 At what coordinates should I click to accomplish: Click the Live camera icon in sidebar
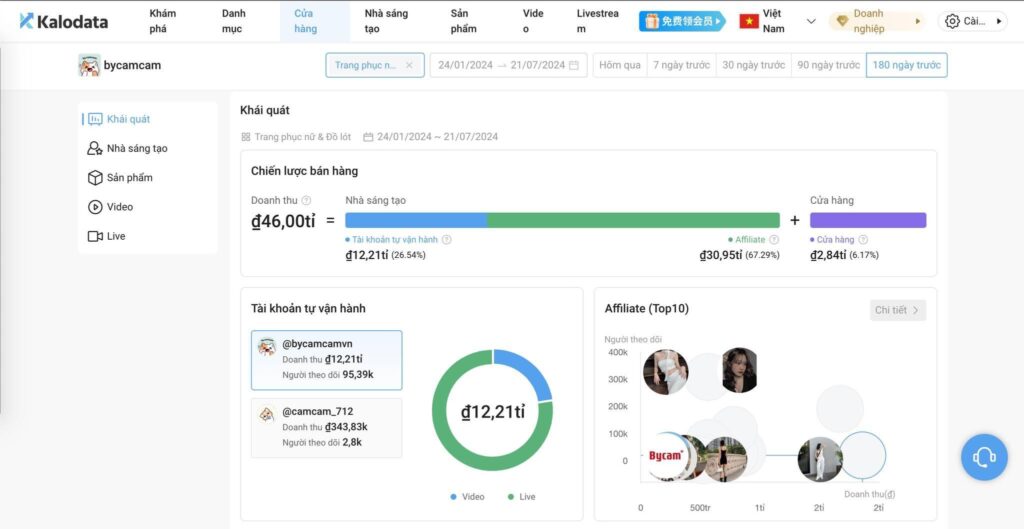pyautogui.click(x=95, y=236)
